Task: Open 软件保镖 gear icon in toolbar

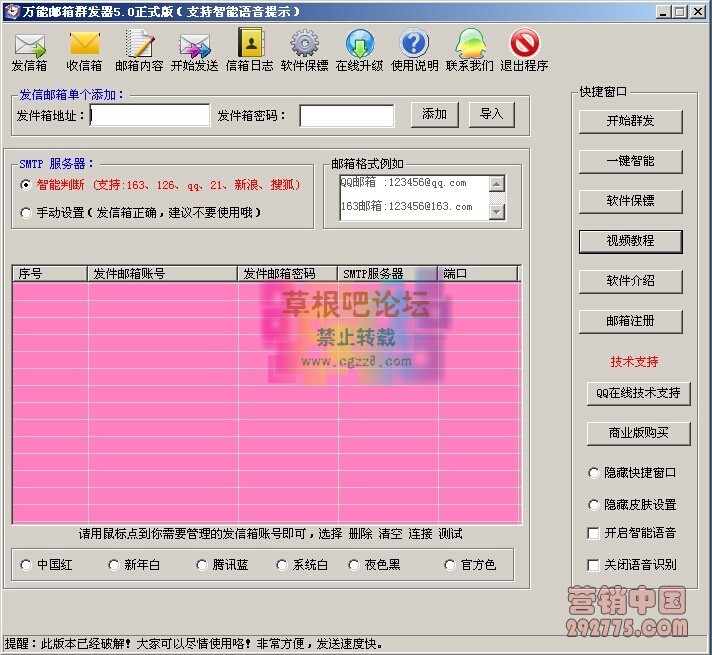Action: point(304,51)
